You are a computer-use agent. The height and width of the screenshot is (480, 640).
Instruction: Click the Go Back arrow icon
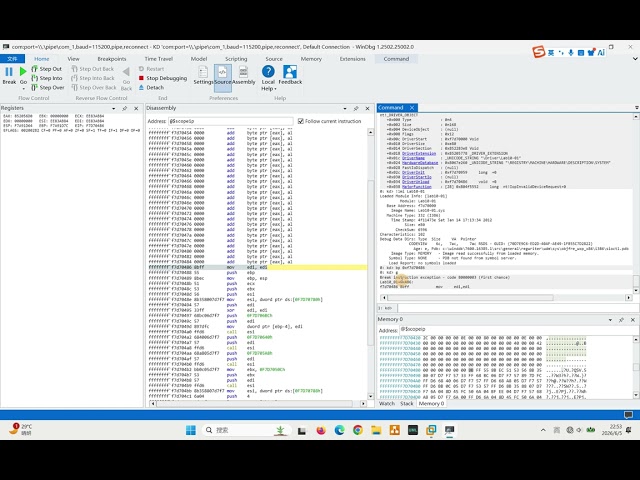(126, 73)
